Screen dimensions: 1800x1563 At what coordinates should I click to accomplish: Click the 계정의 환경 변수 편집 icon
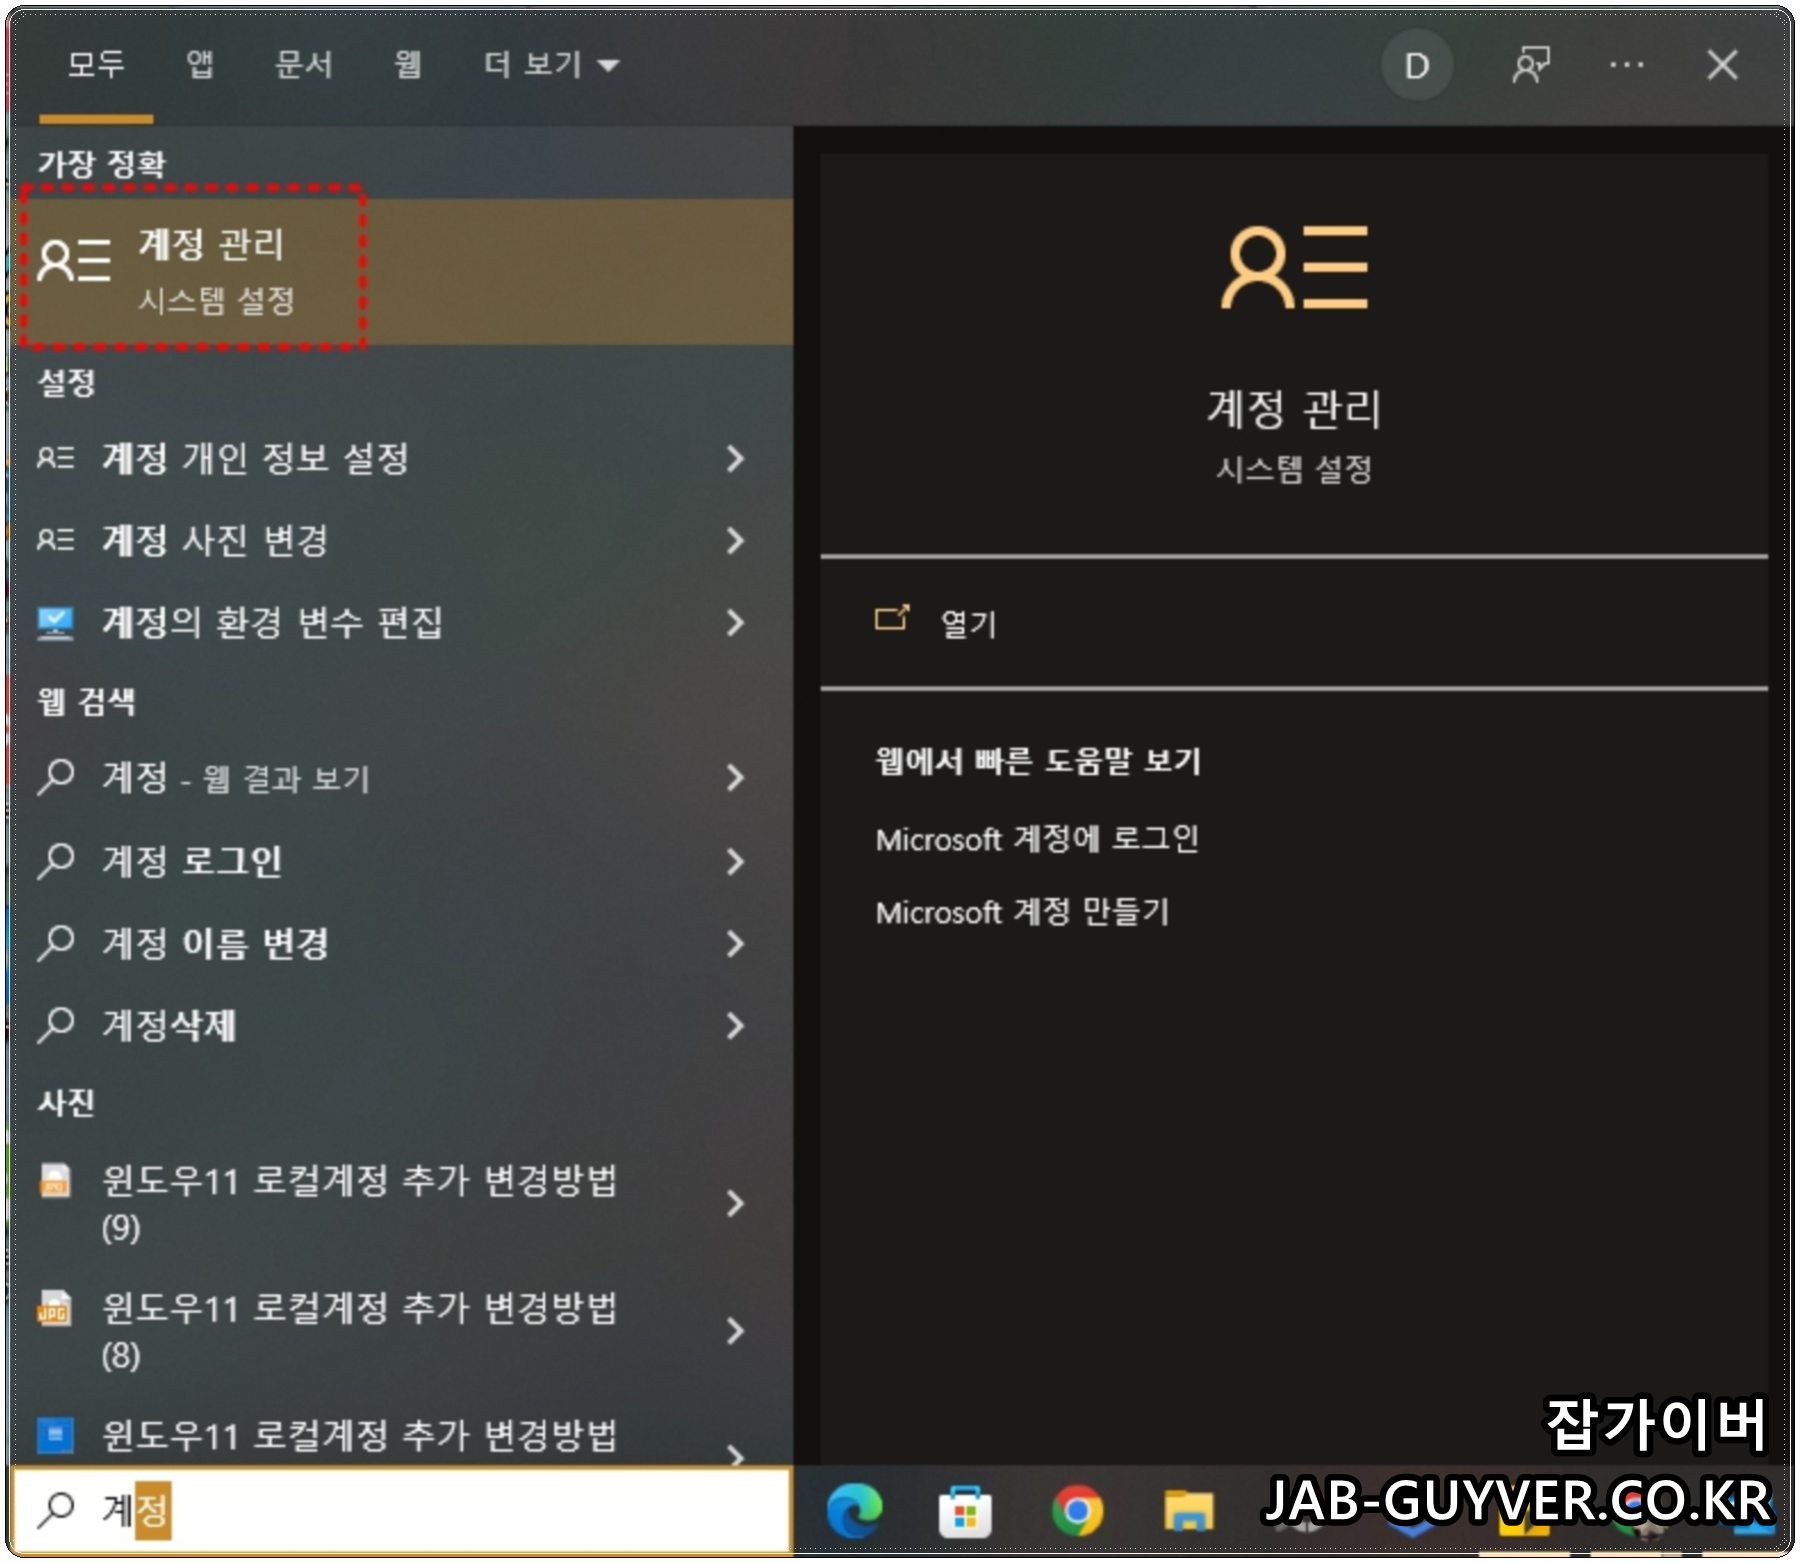click(58, 624)
